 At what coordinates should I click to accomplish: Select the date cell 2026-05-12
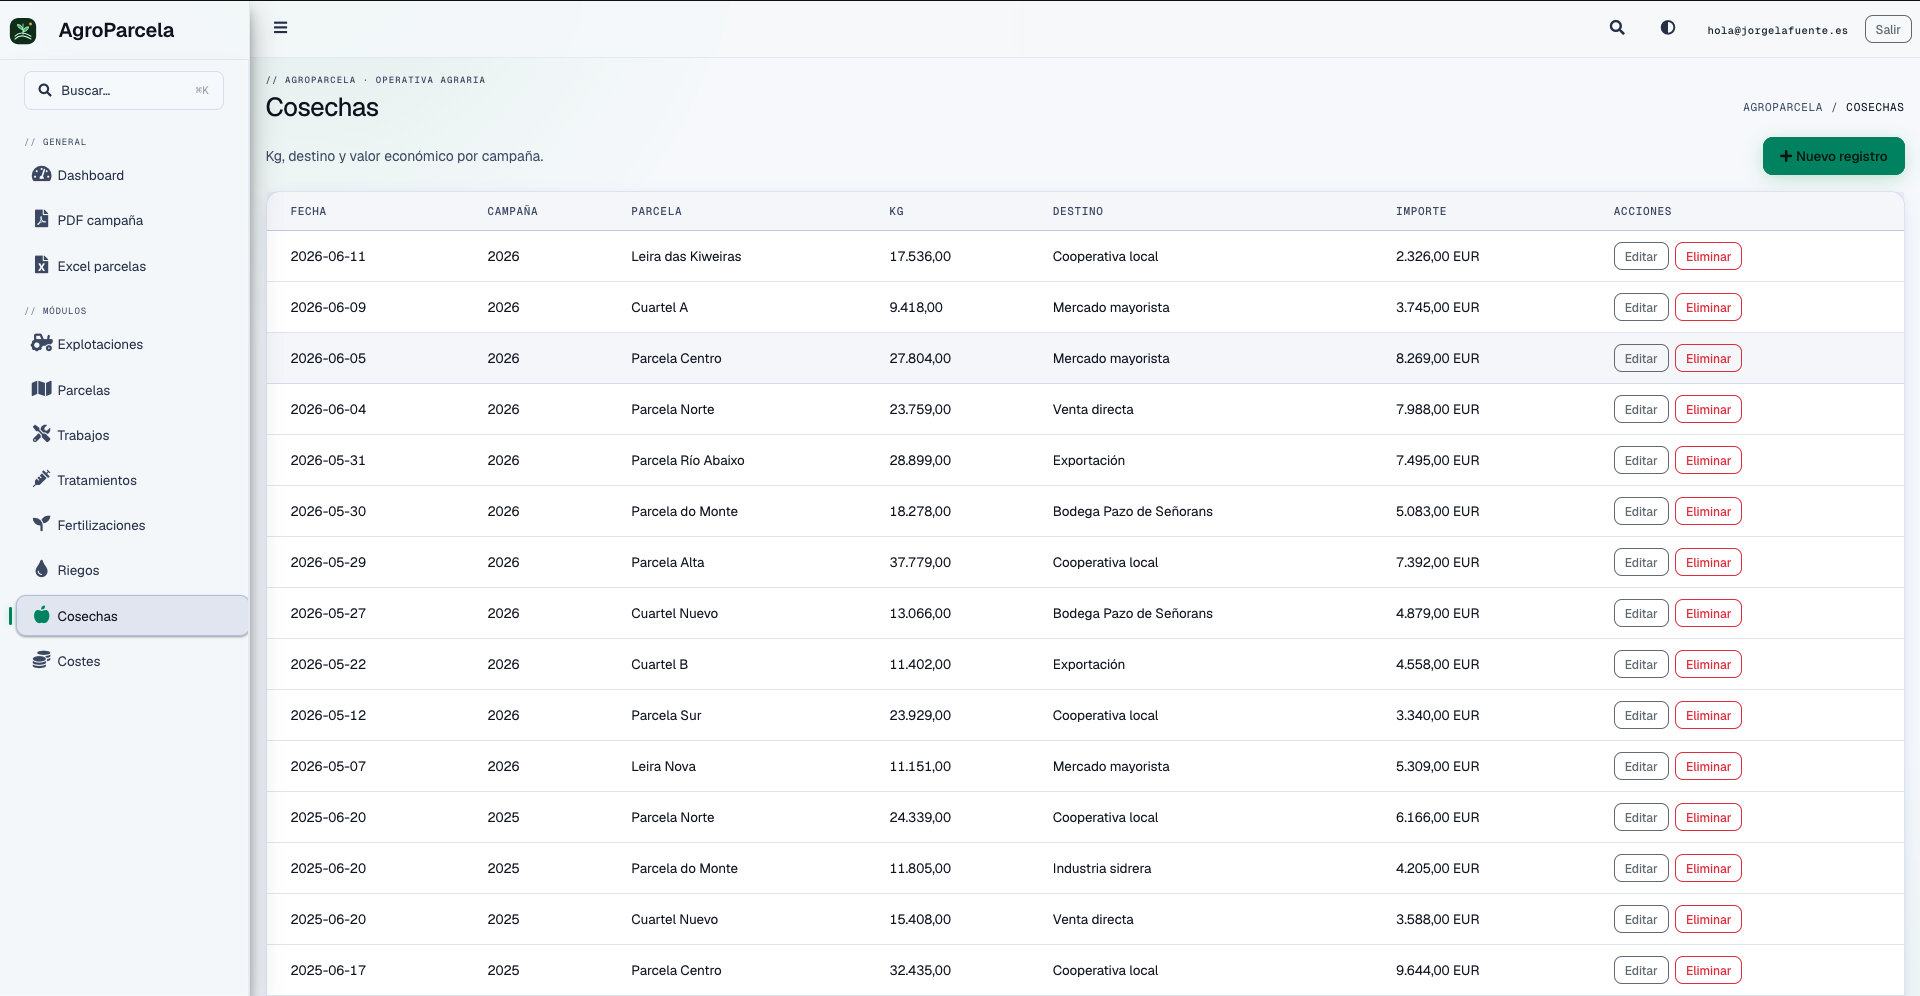coord(328,715)
